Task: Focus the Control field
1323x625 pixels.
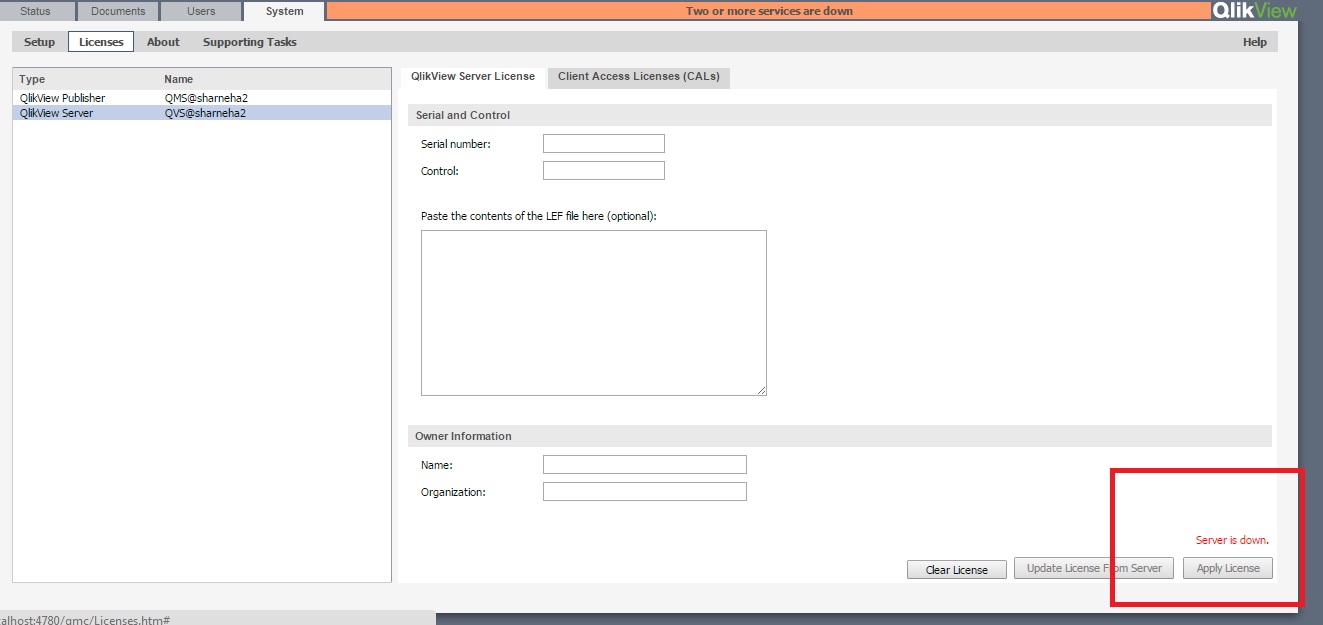Action: tap(603, 171)
